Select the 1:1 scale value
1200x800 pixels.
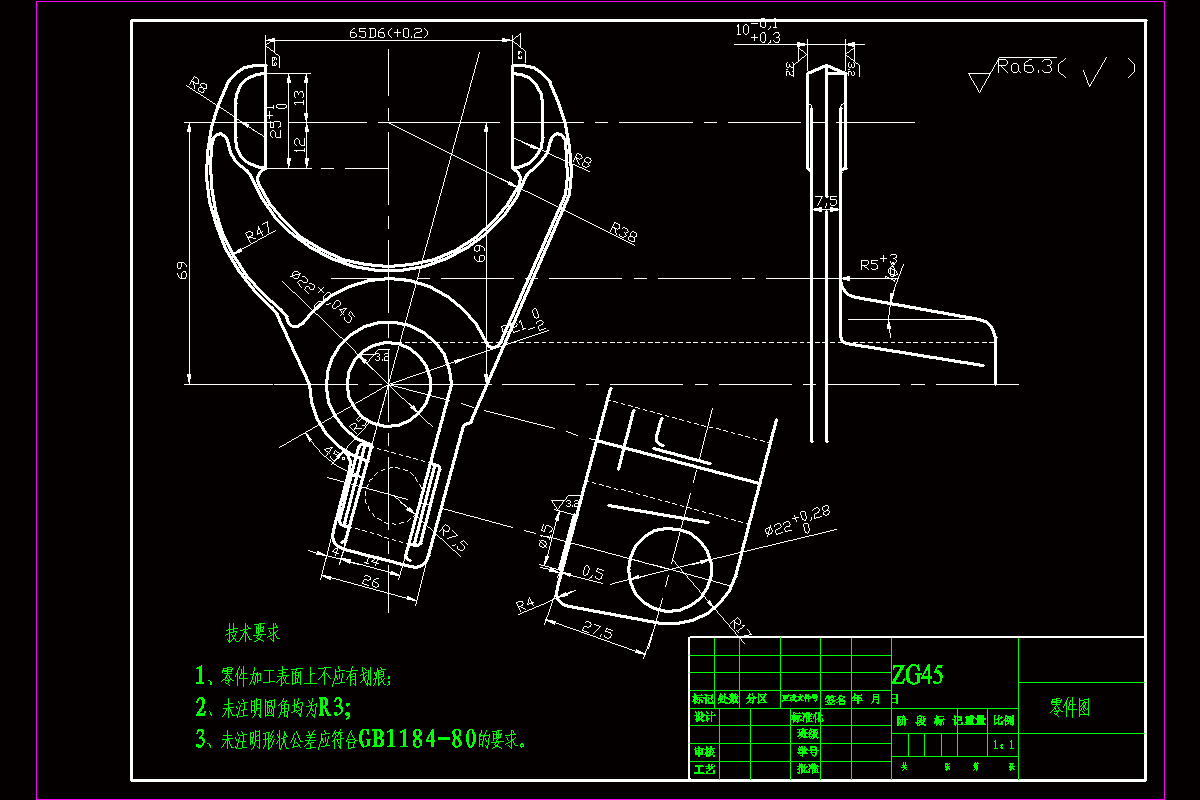click(1003, 745)
